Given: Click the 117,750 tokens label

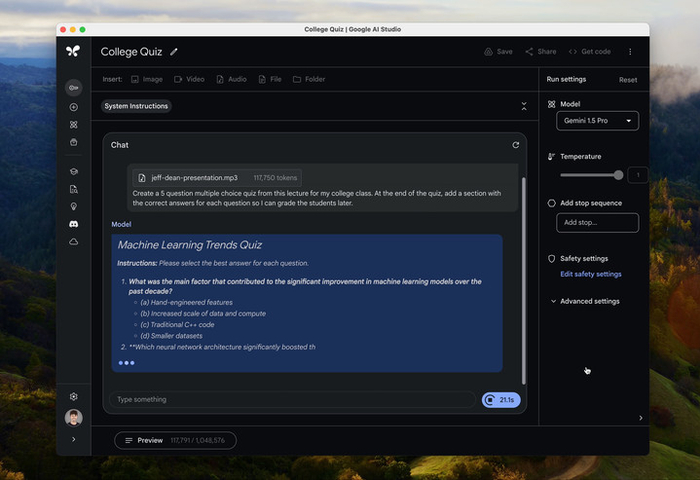Looking at the screenshot, I should tap(275, 178).
